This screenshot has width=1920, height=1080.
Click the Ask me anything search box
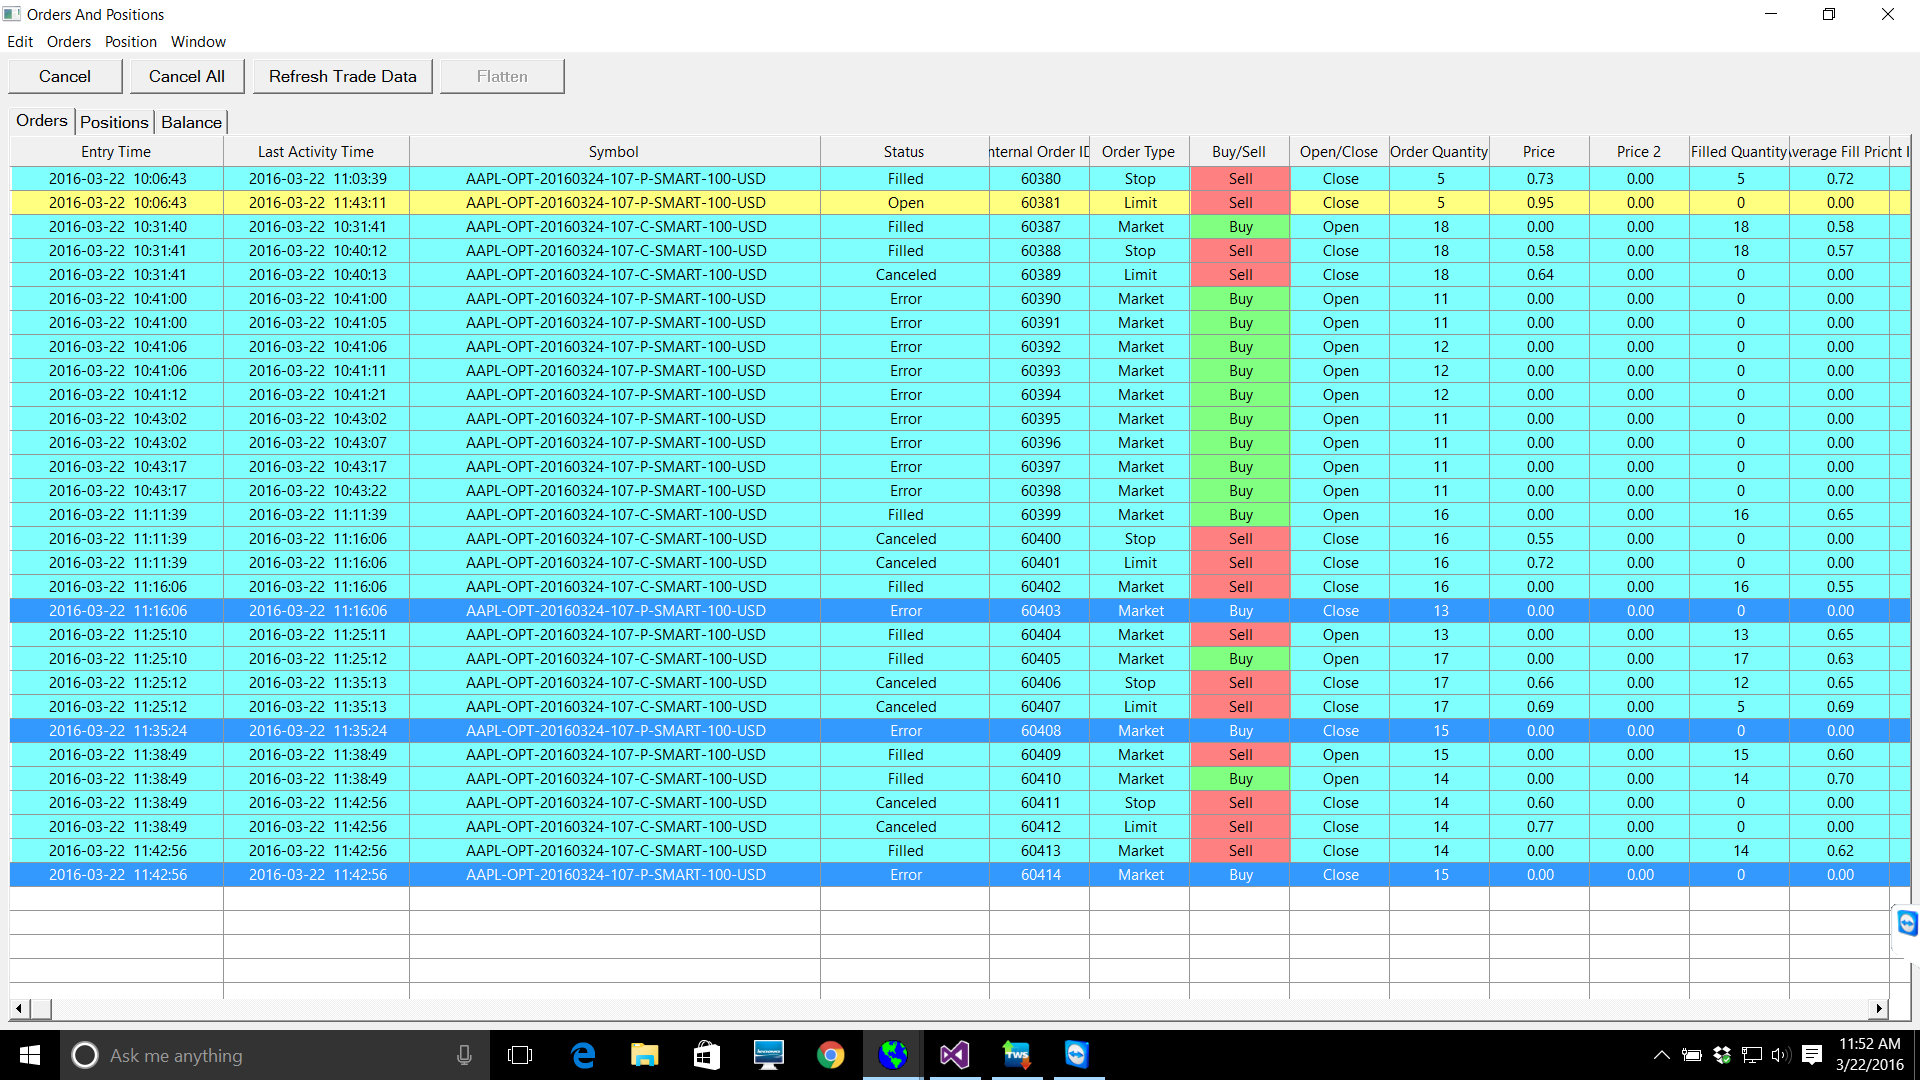(x=275, y=1055)
